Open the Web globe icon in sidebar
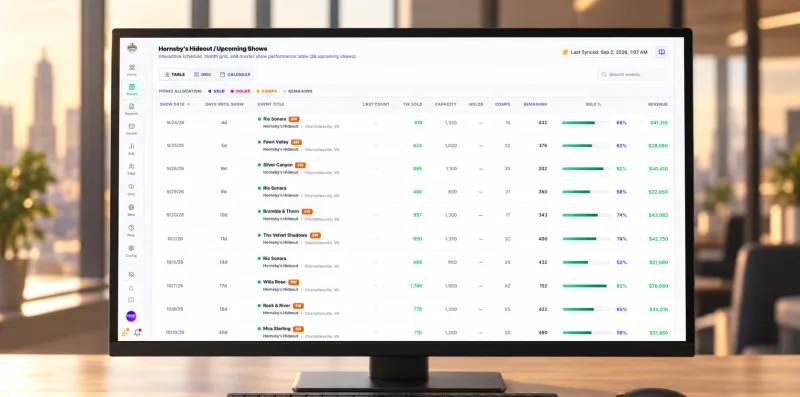The width and height of the screenshot is (800, 397). [132, 210]
